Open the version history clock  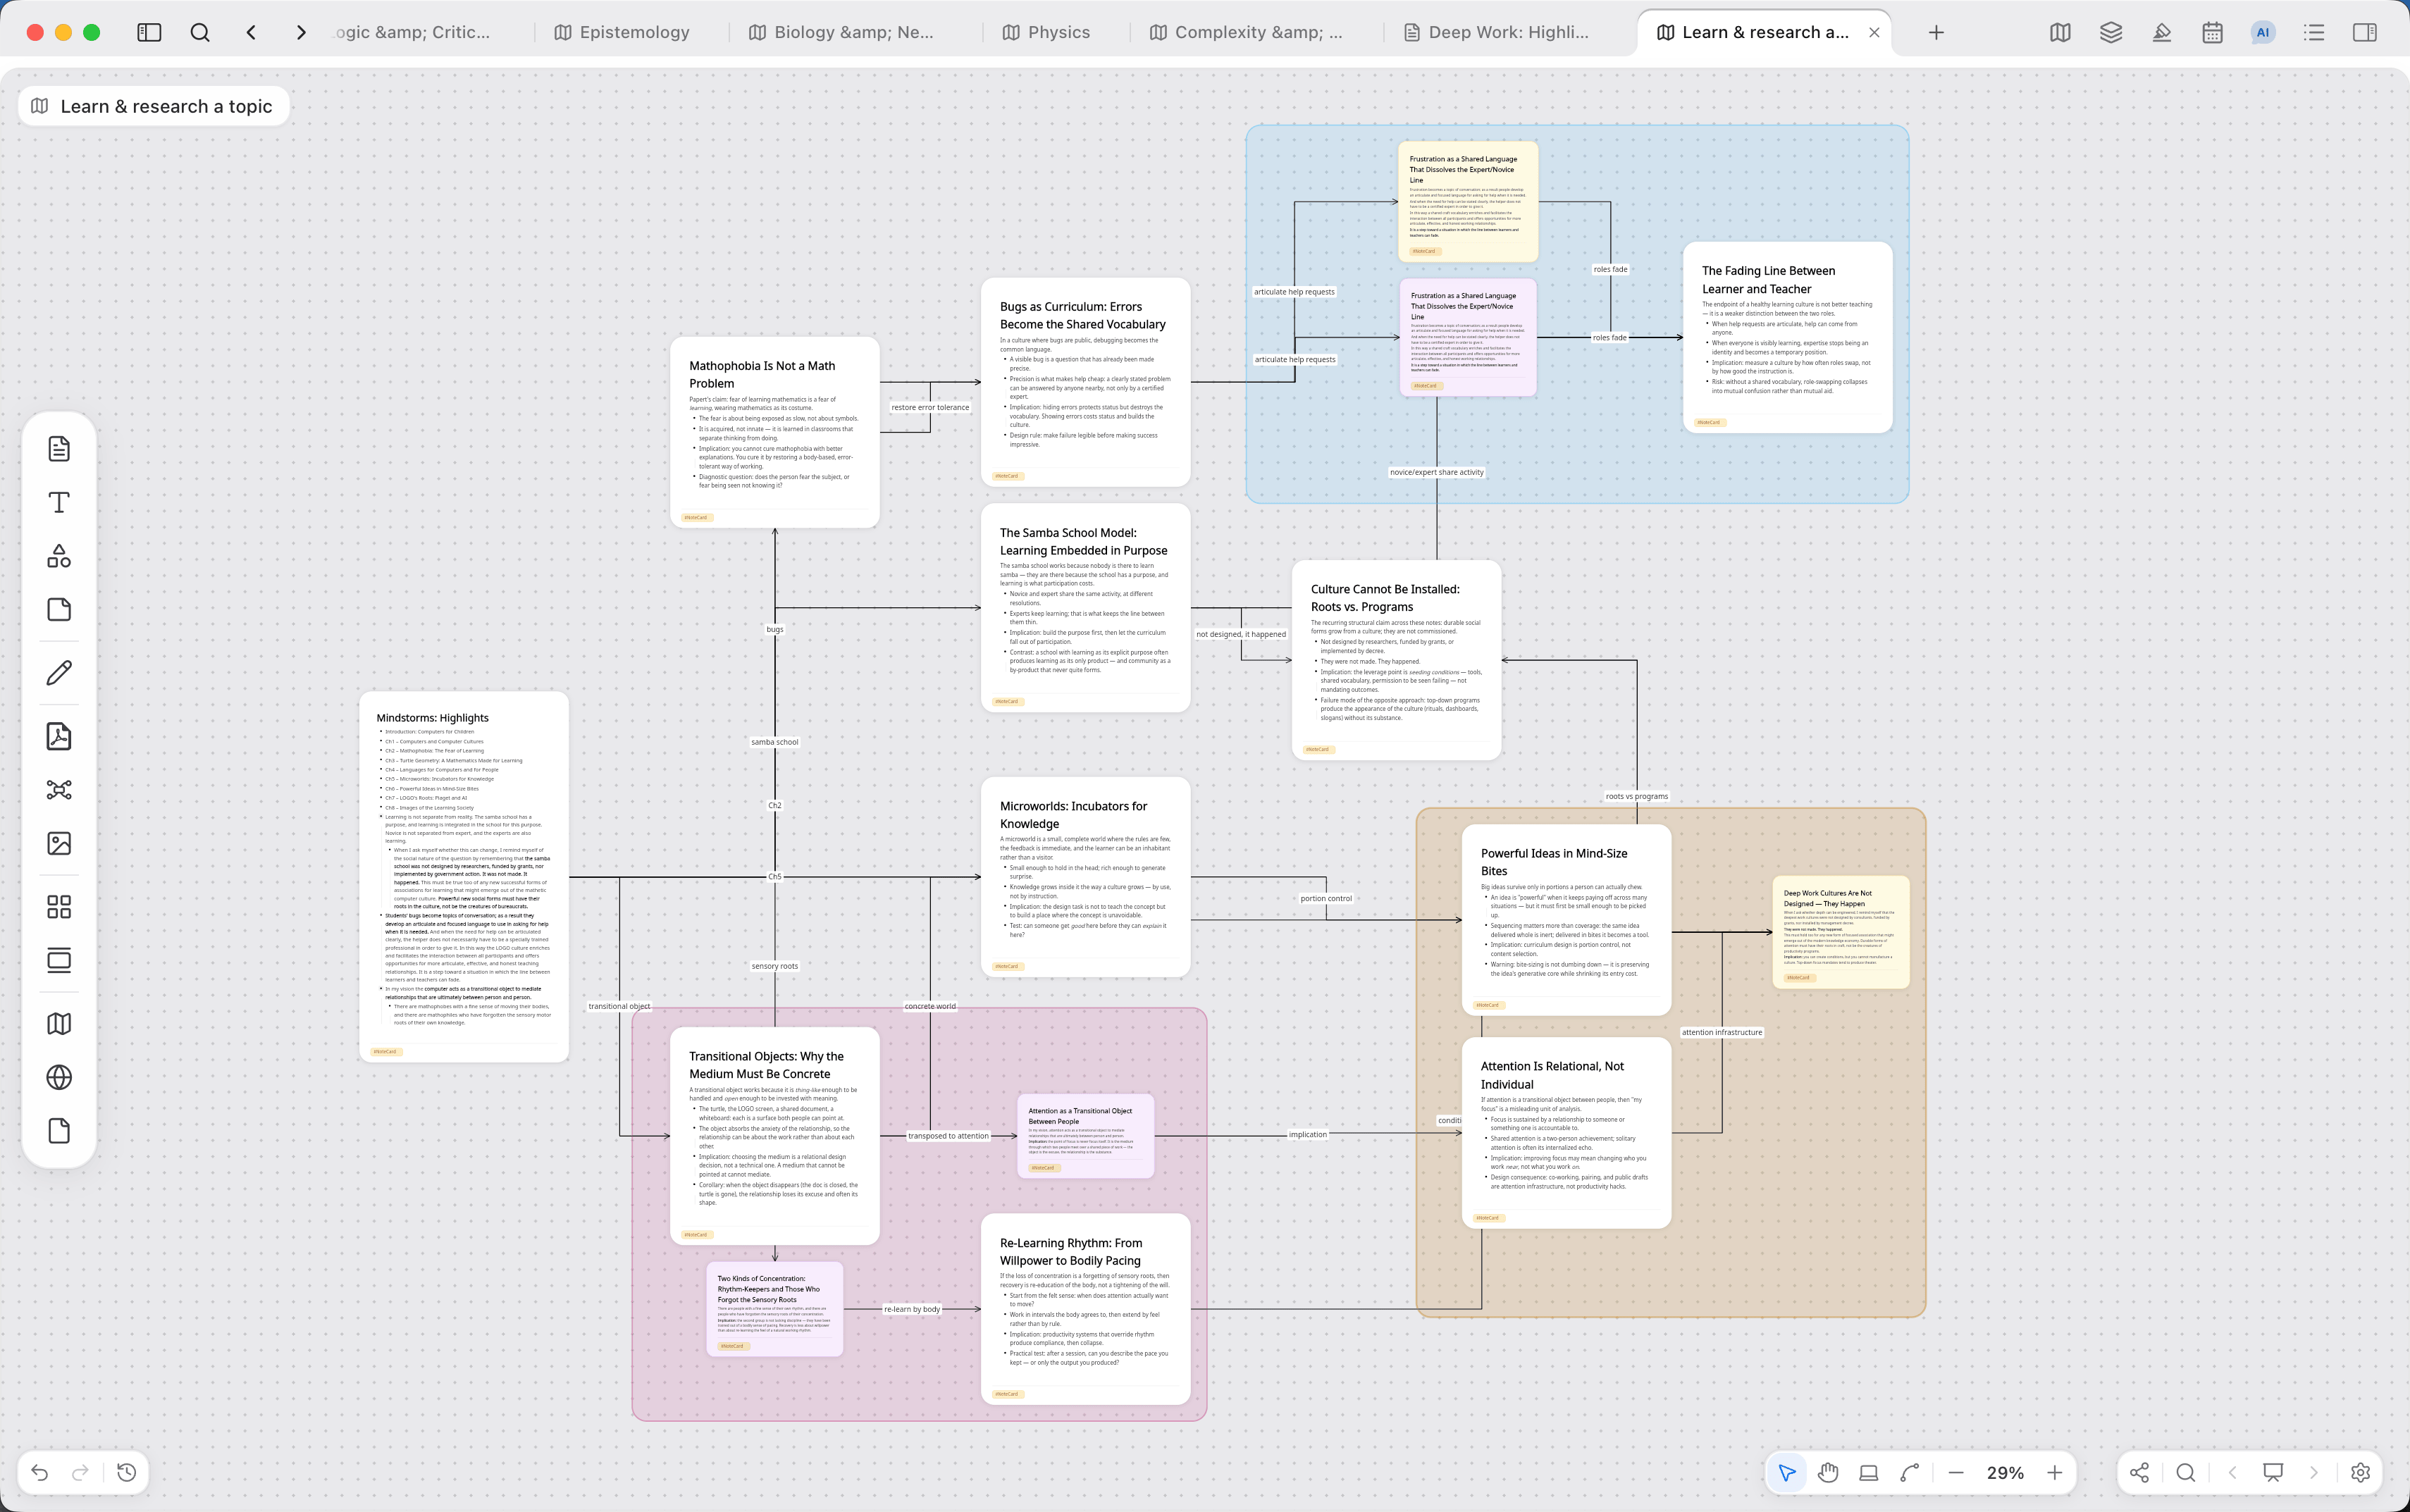tap(127, 1472)
